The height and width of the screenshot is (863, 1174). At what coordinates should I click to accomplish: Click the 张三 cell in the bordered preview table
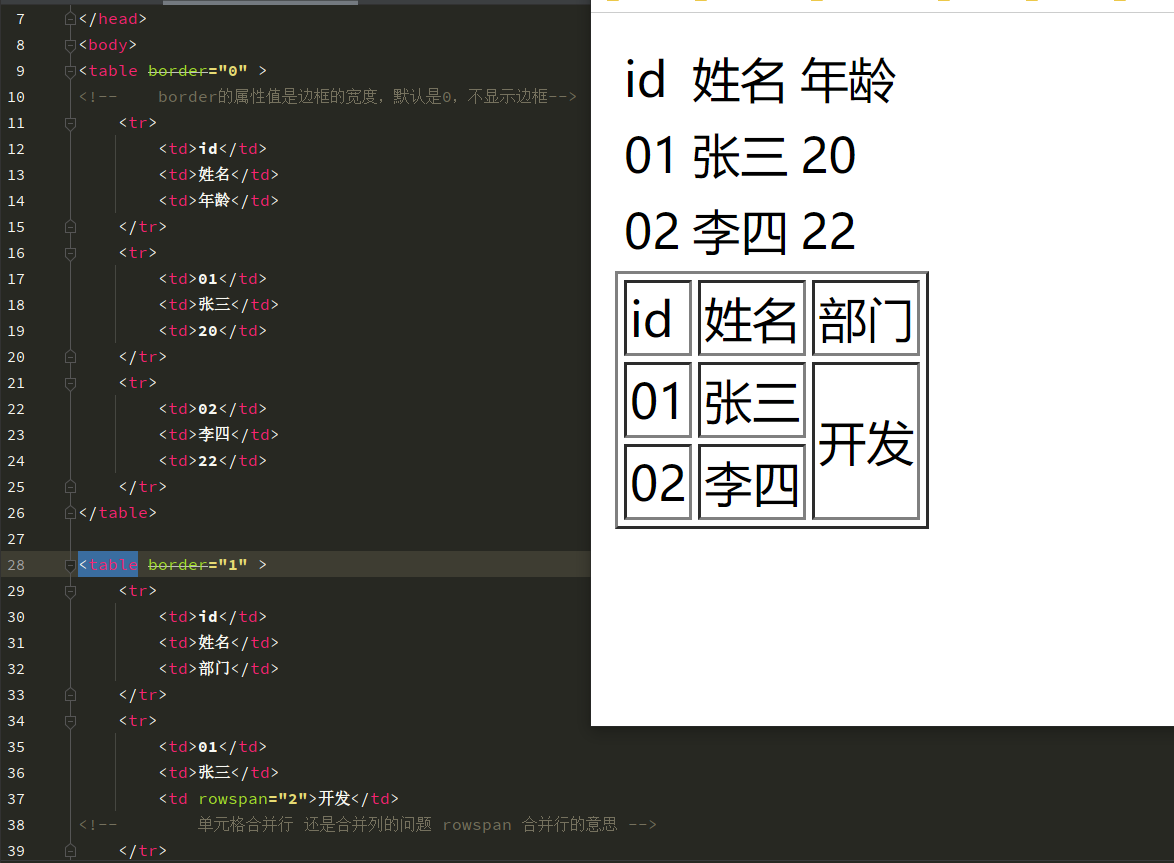click(x=751, y=399)
